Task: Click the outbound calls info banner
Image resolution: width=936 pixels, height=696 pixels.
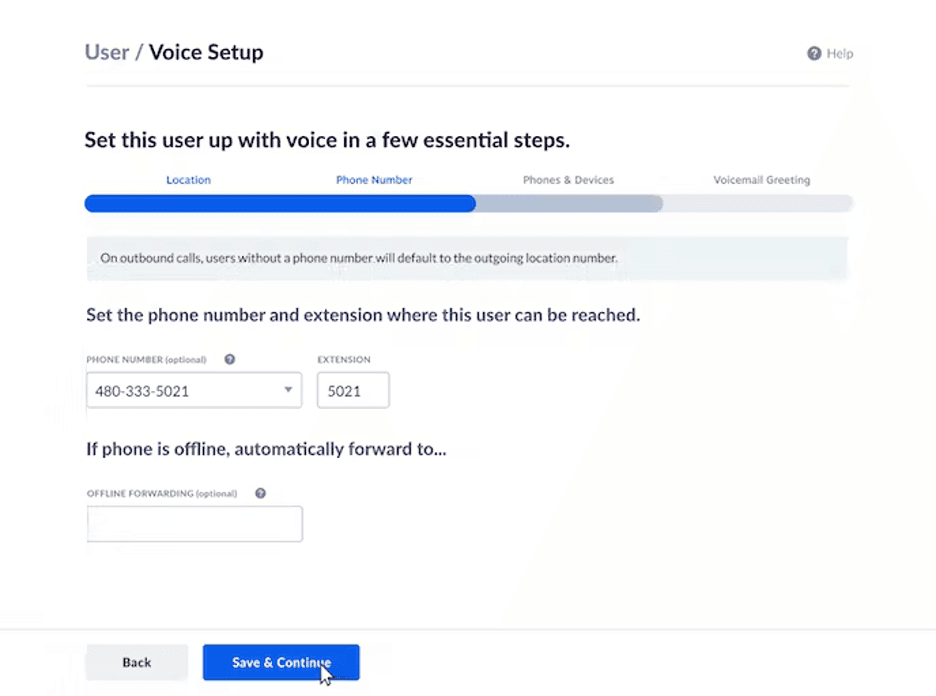Action: pyautogui.click(x=467, y=258)
